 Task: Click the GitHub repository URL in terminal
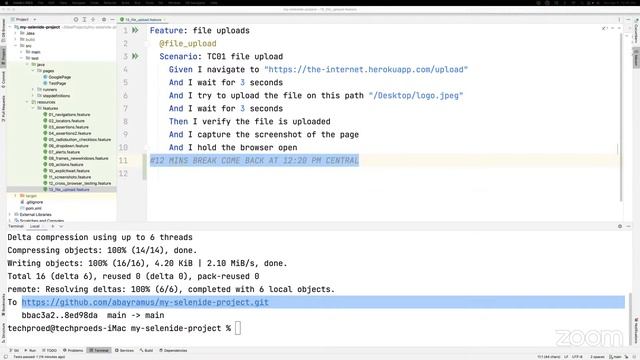(x=145, y=302)
